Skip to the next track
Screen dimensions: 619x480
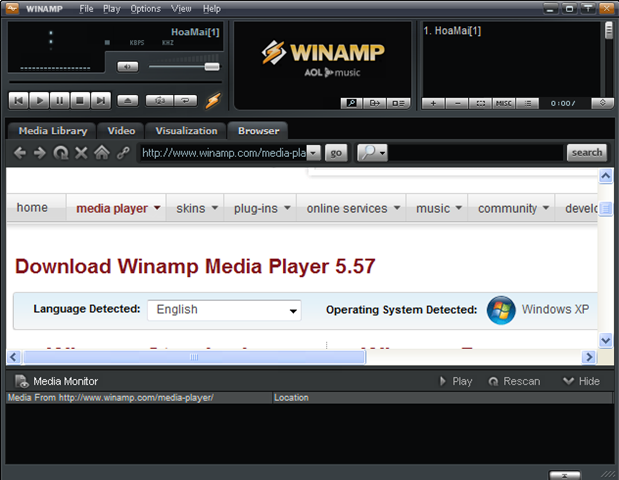pos(101,101)
